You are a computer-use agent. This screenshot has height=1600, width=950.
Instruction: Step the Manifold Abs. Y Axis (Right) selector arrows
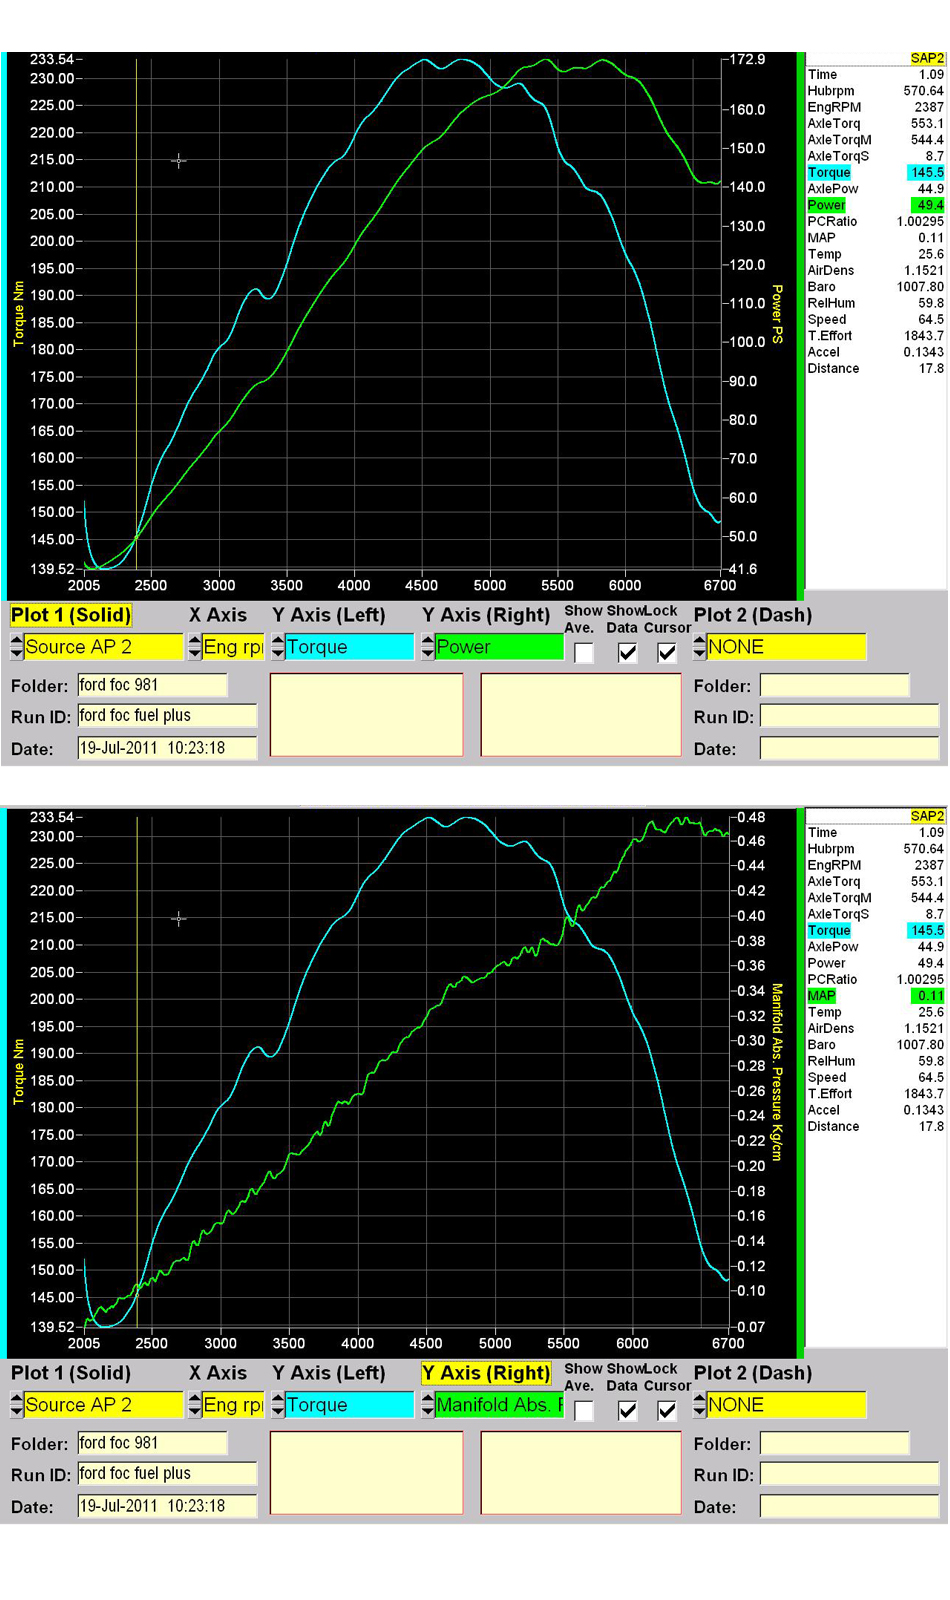pos(428,1405)
